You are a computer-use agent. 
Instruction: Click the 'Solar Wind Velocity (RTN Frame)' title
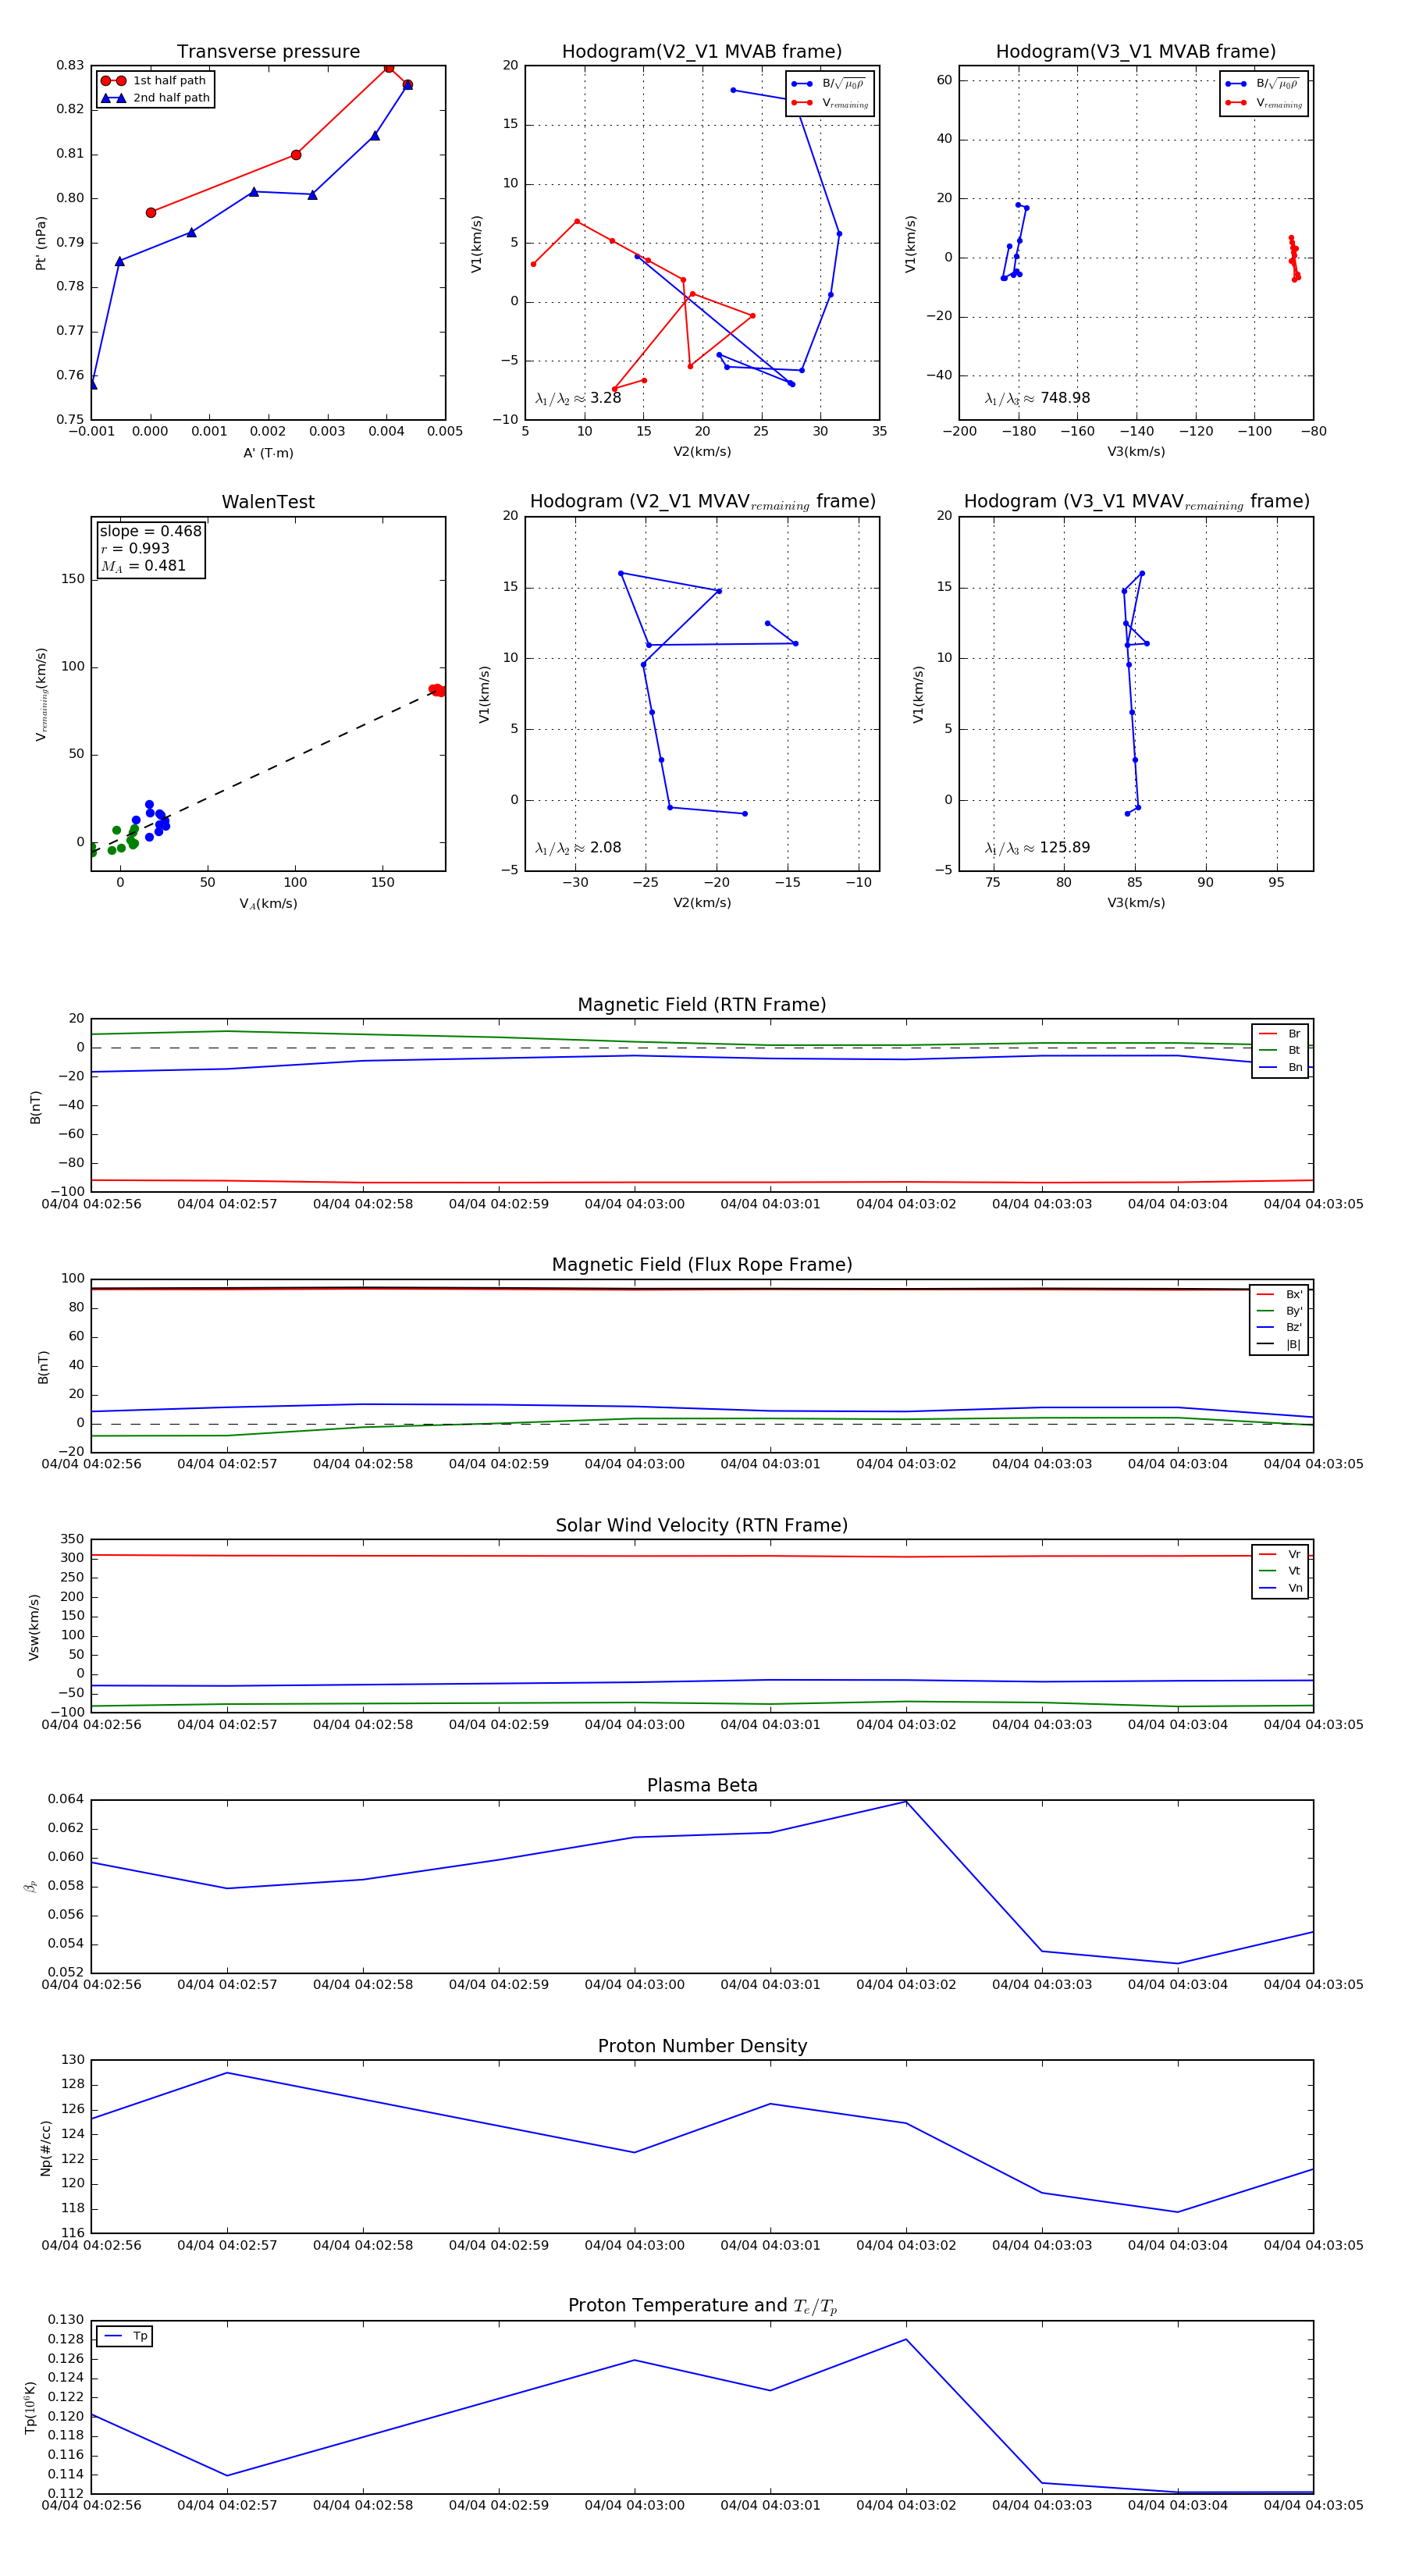702,1525
